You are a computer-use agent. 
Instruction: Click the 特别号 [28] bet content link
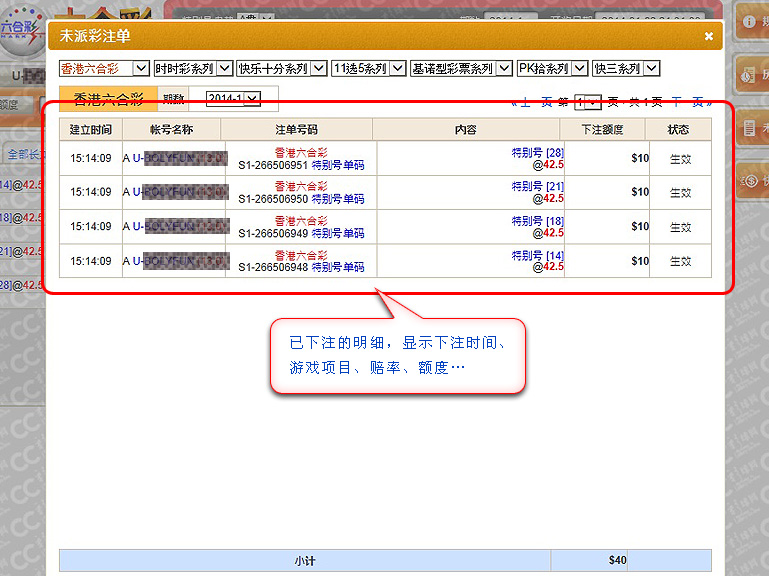[537, 153]
